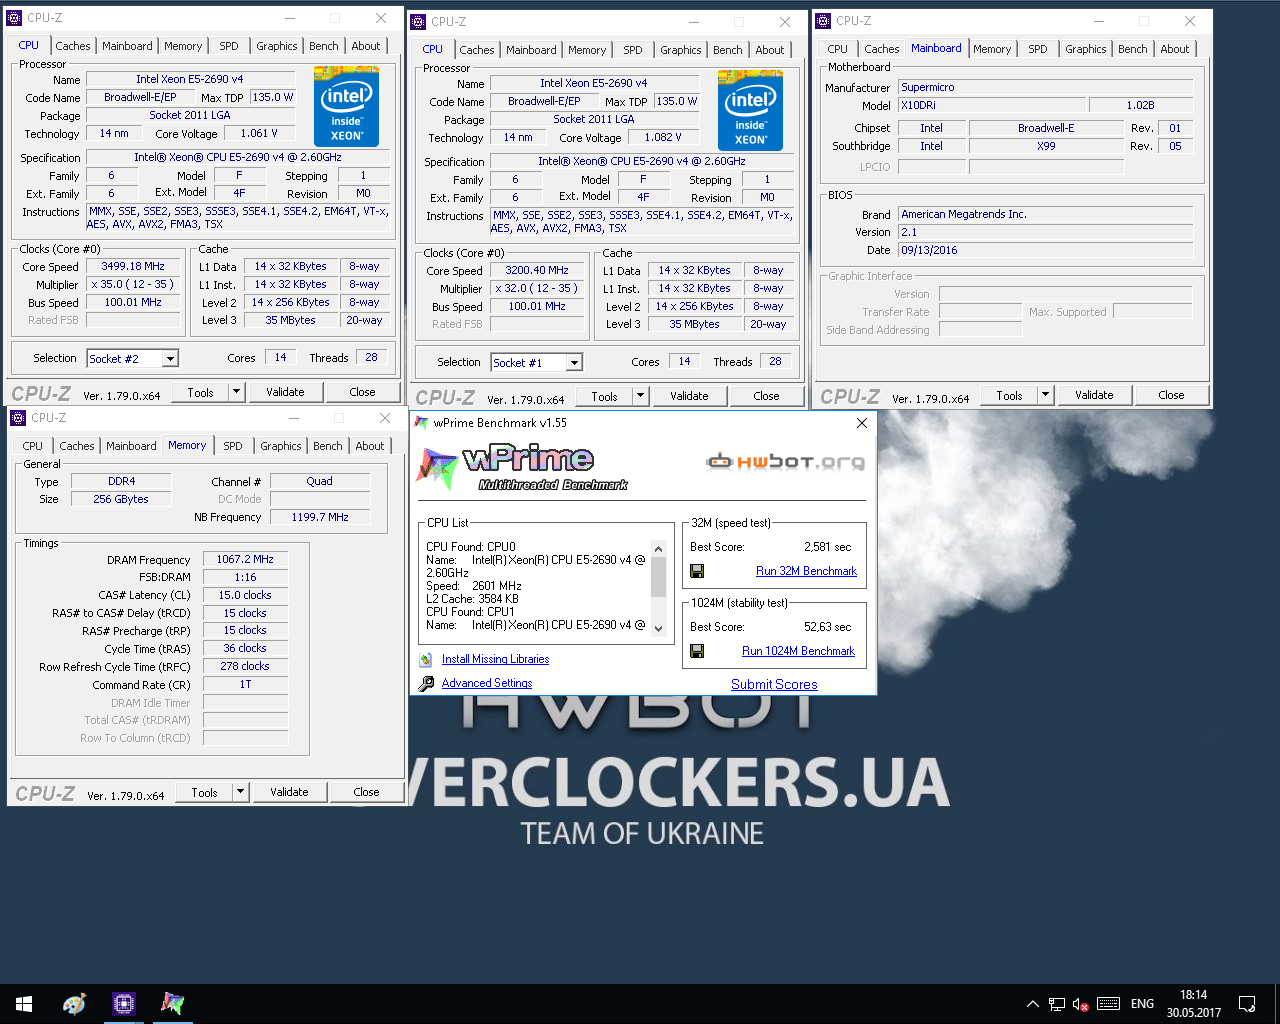Click Close button in the Socket #1 window
Viewport: 1280px width, 1024px height.
(766, 396)
